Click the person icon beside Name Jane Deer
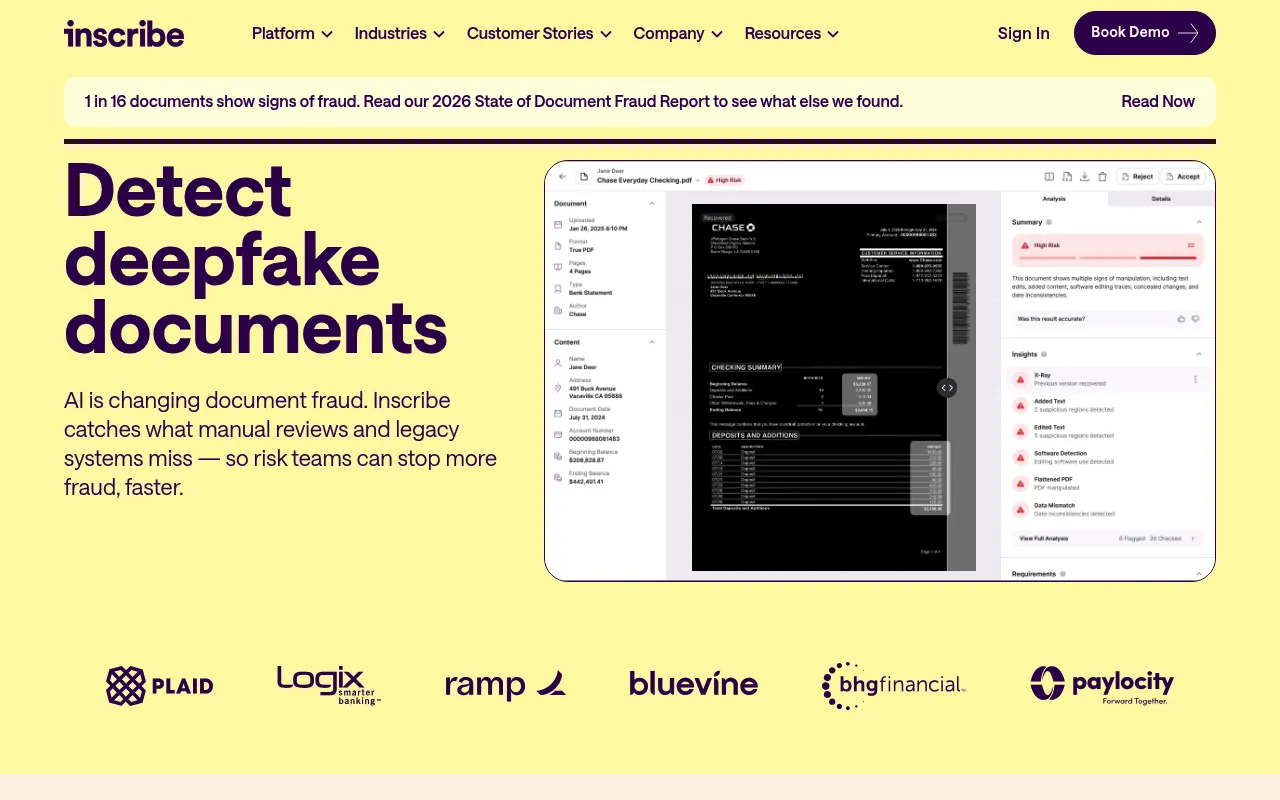1280x800 pixels. click(558, 362)
